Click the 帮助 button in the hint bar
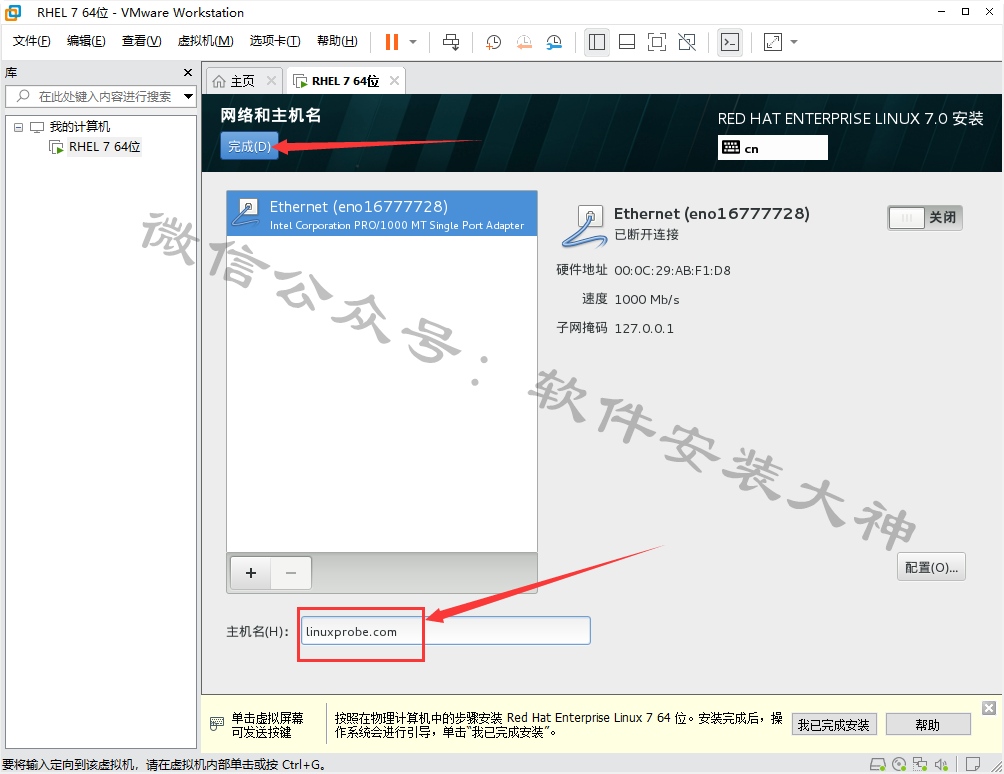The width and height of the screenshot is (1004, 774). click(x=928, y=725)
